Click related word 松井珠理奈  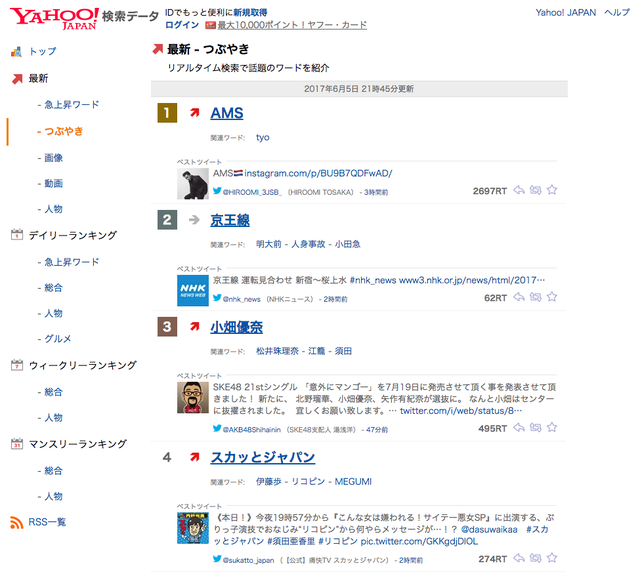coord(277,351)
